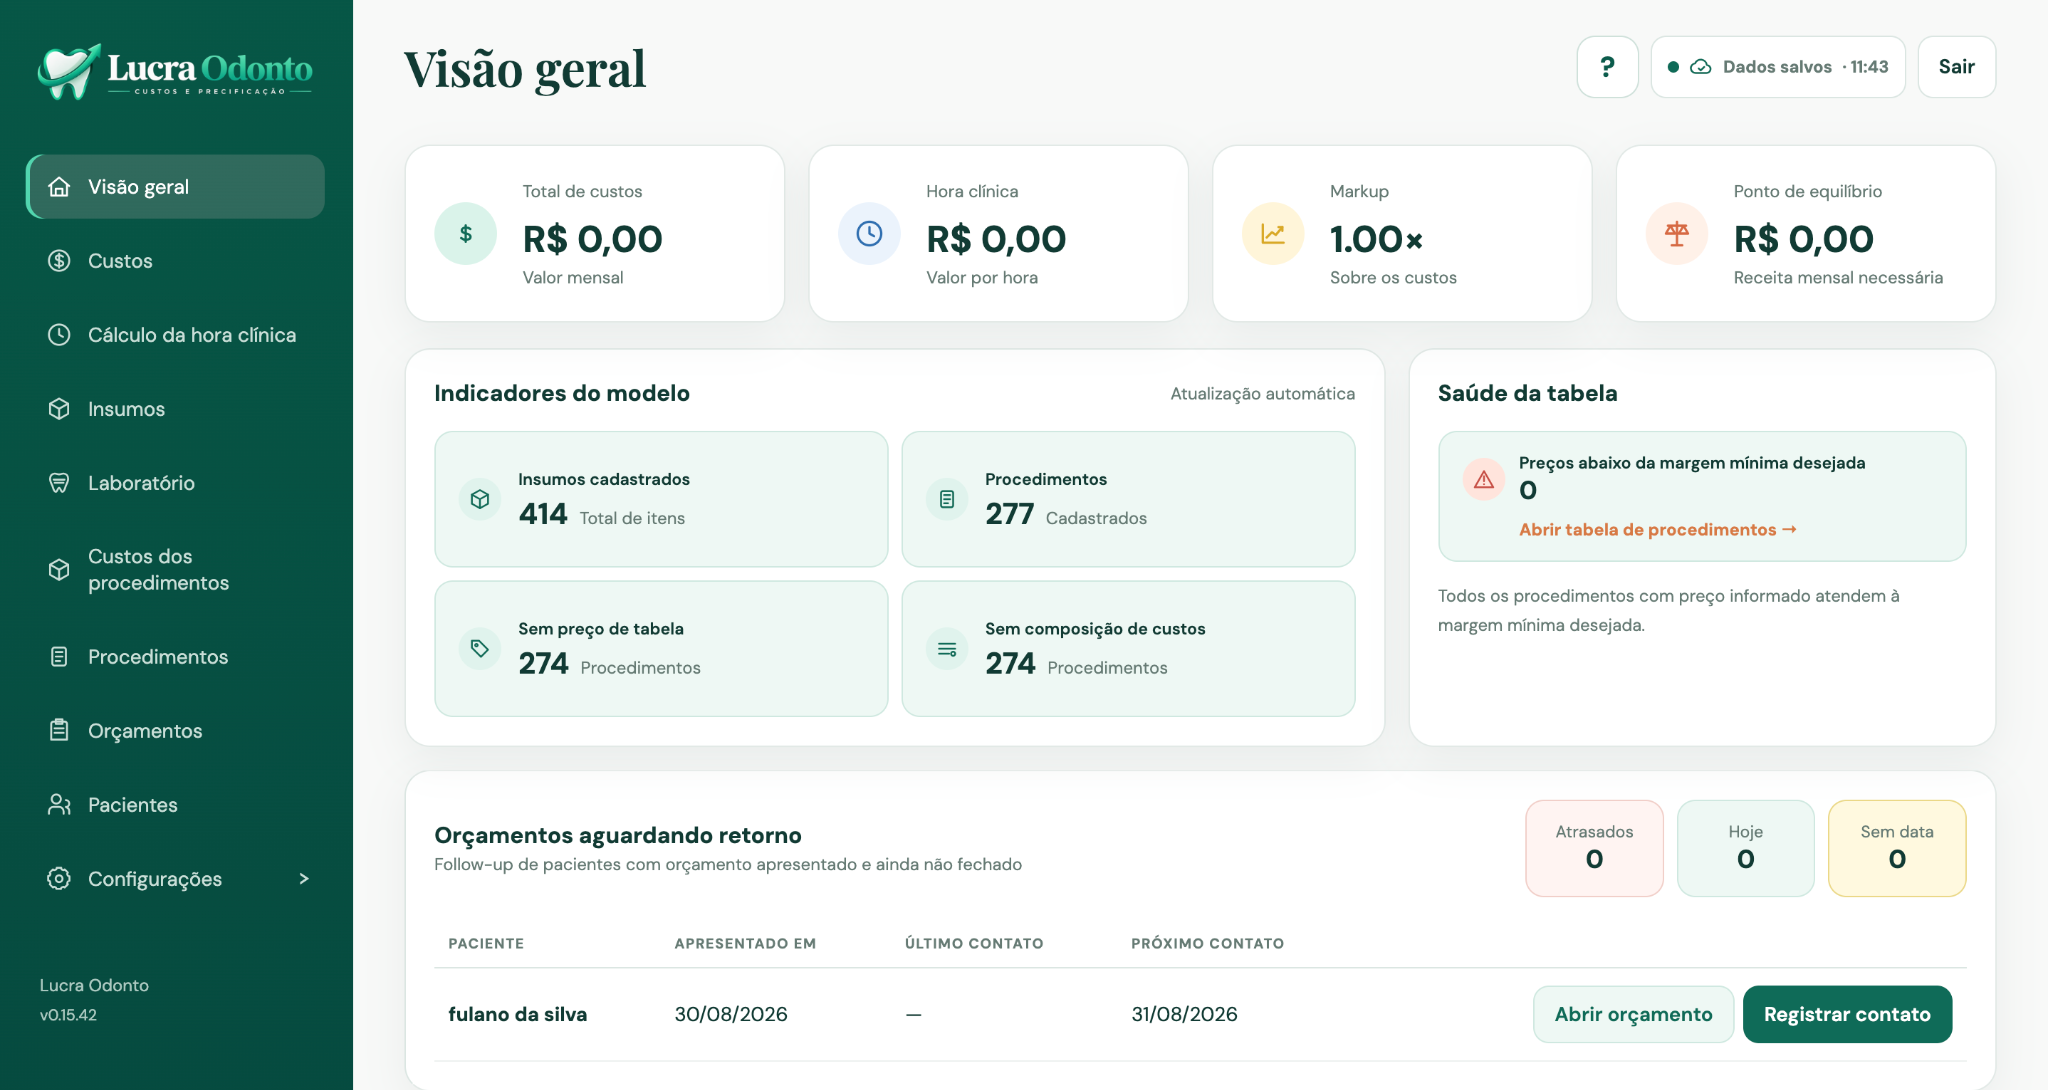2048x1090 pixels.
Task: Navigate to Orçamentos in sidebar
Action: 176,731
